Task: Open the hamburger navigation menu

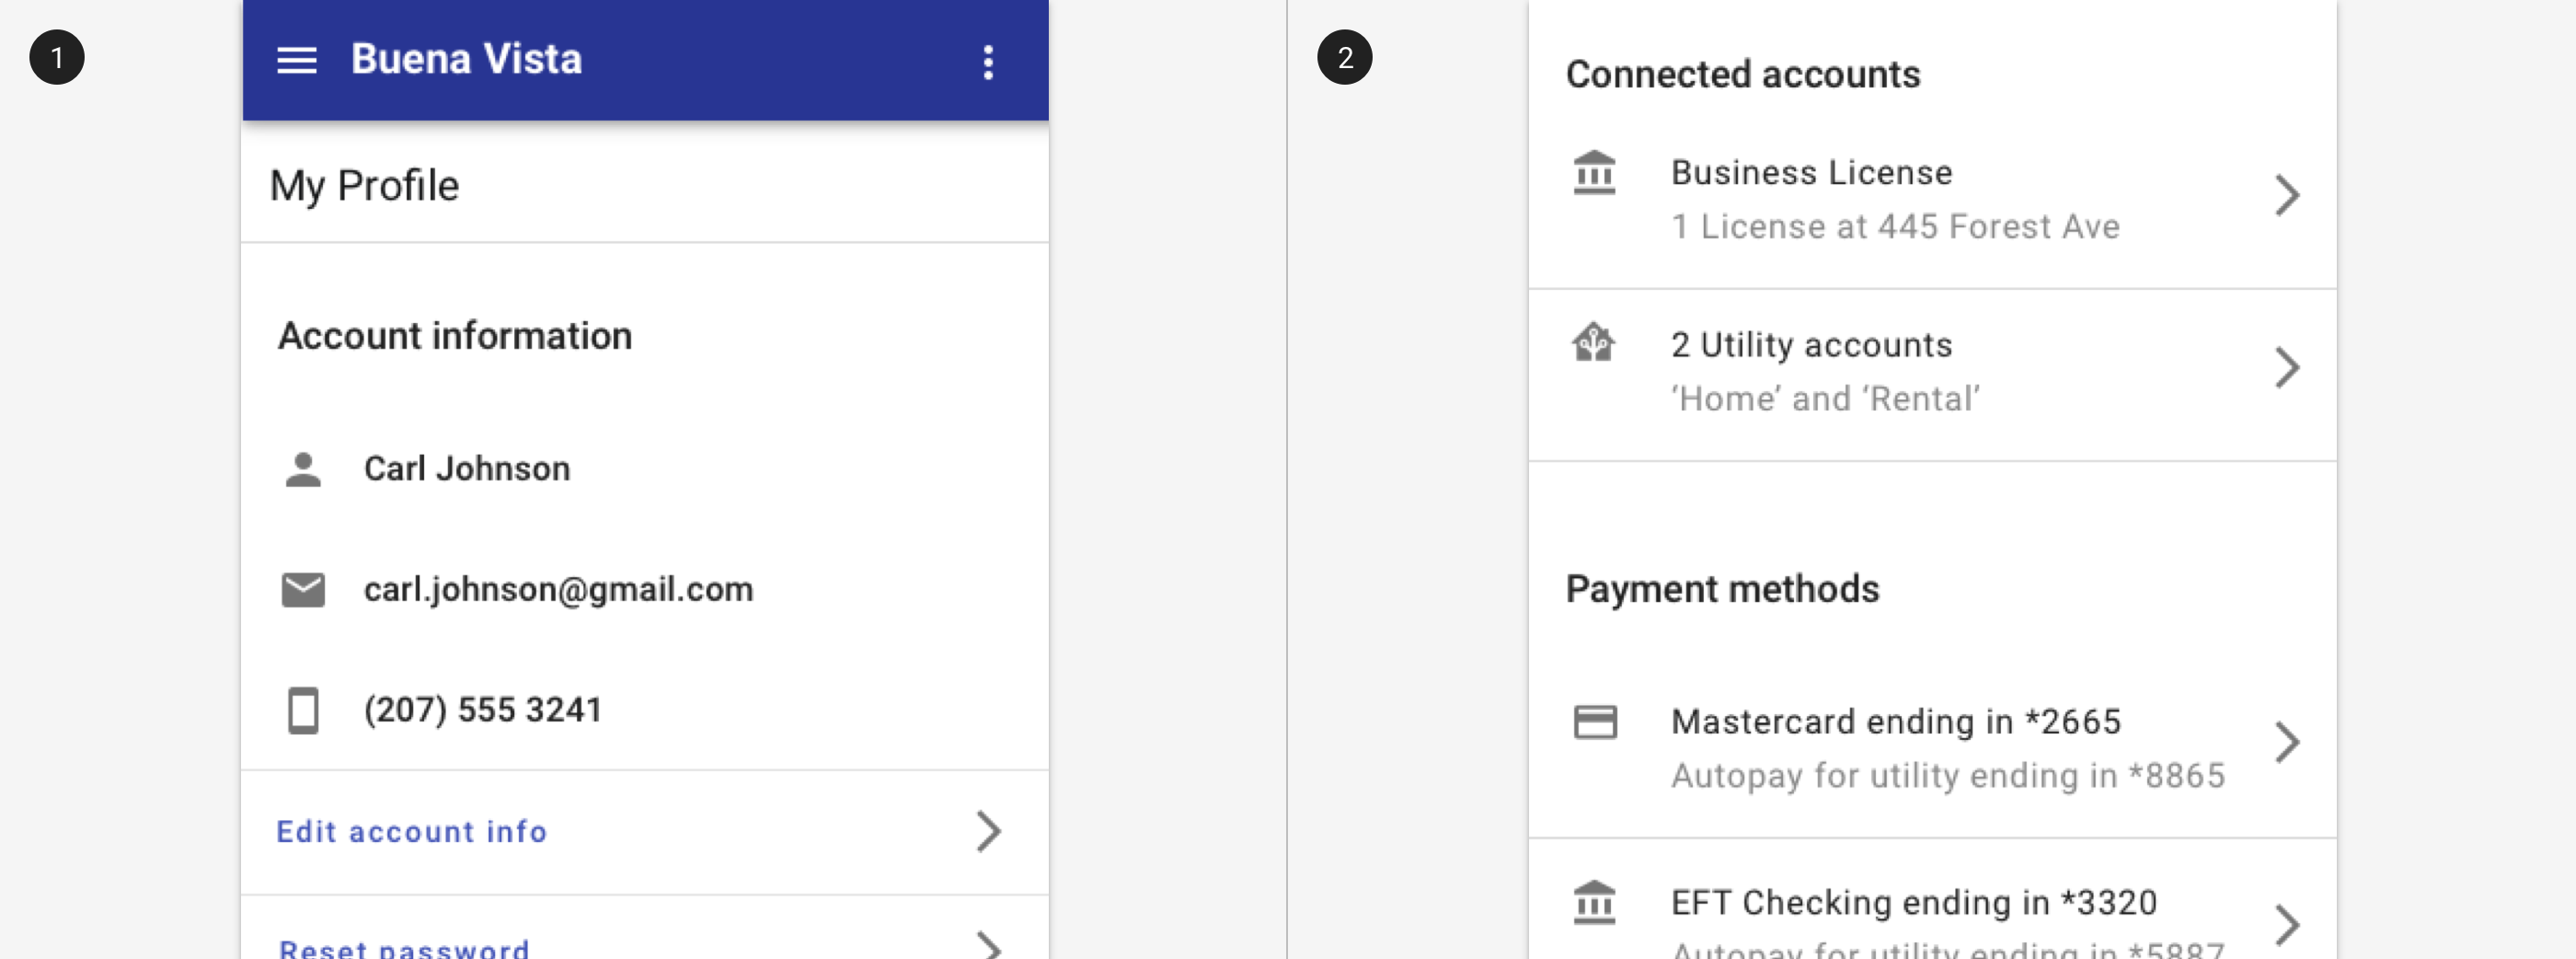Action: pyautogui.click(x=296, y=60)
